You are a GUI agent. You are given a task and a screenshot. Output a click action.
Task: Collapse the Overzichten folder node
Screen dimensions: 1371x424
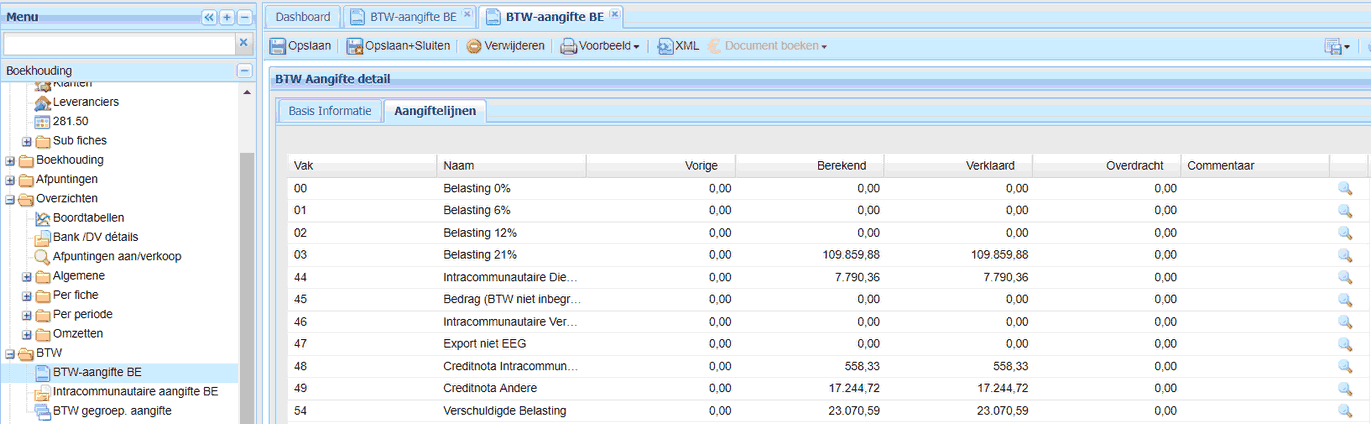pyautogui.click(x=11, y=199)
